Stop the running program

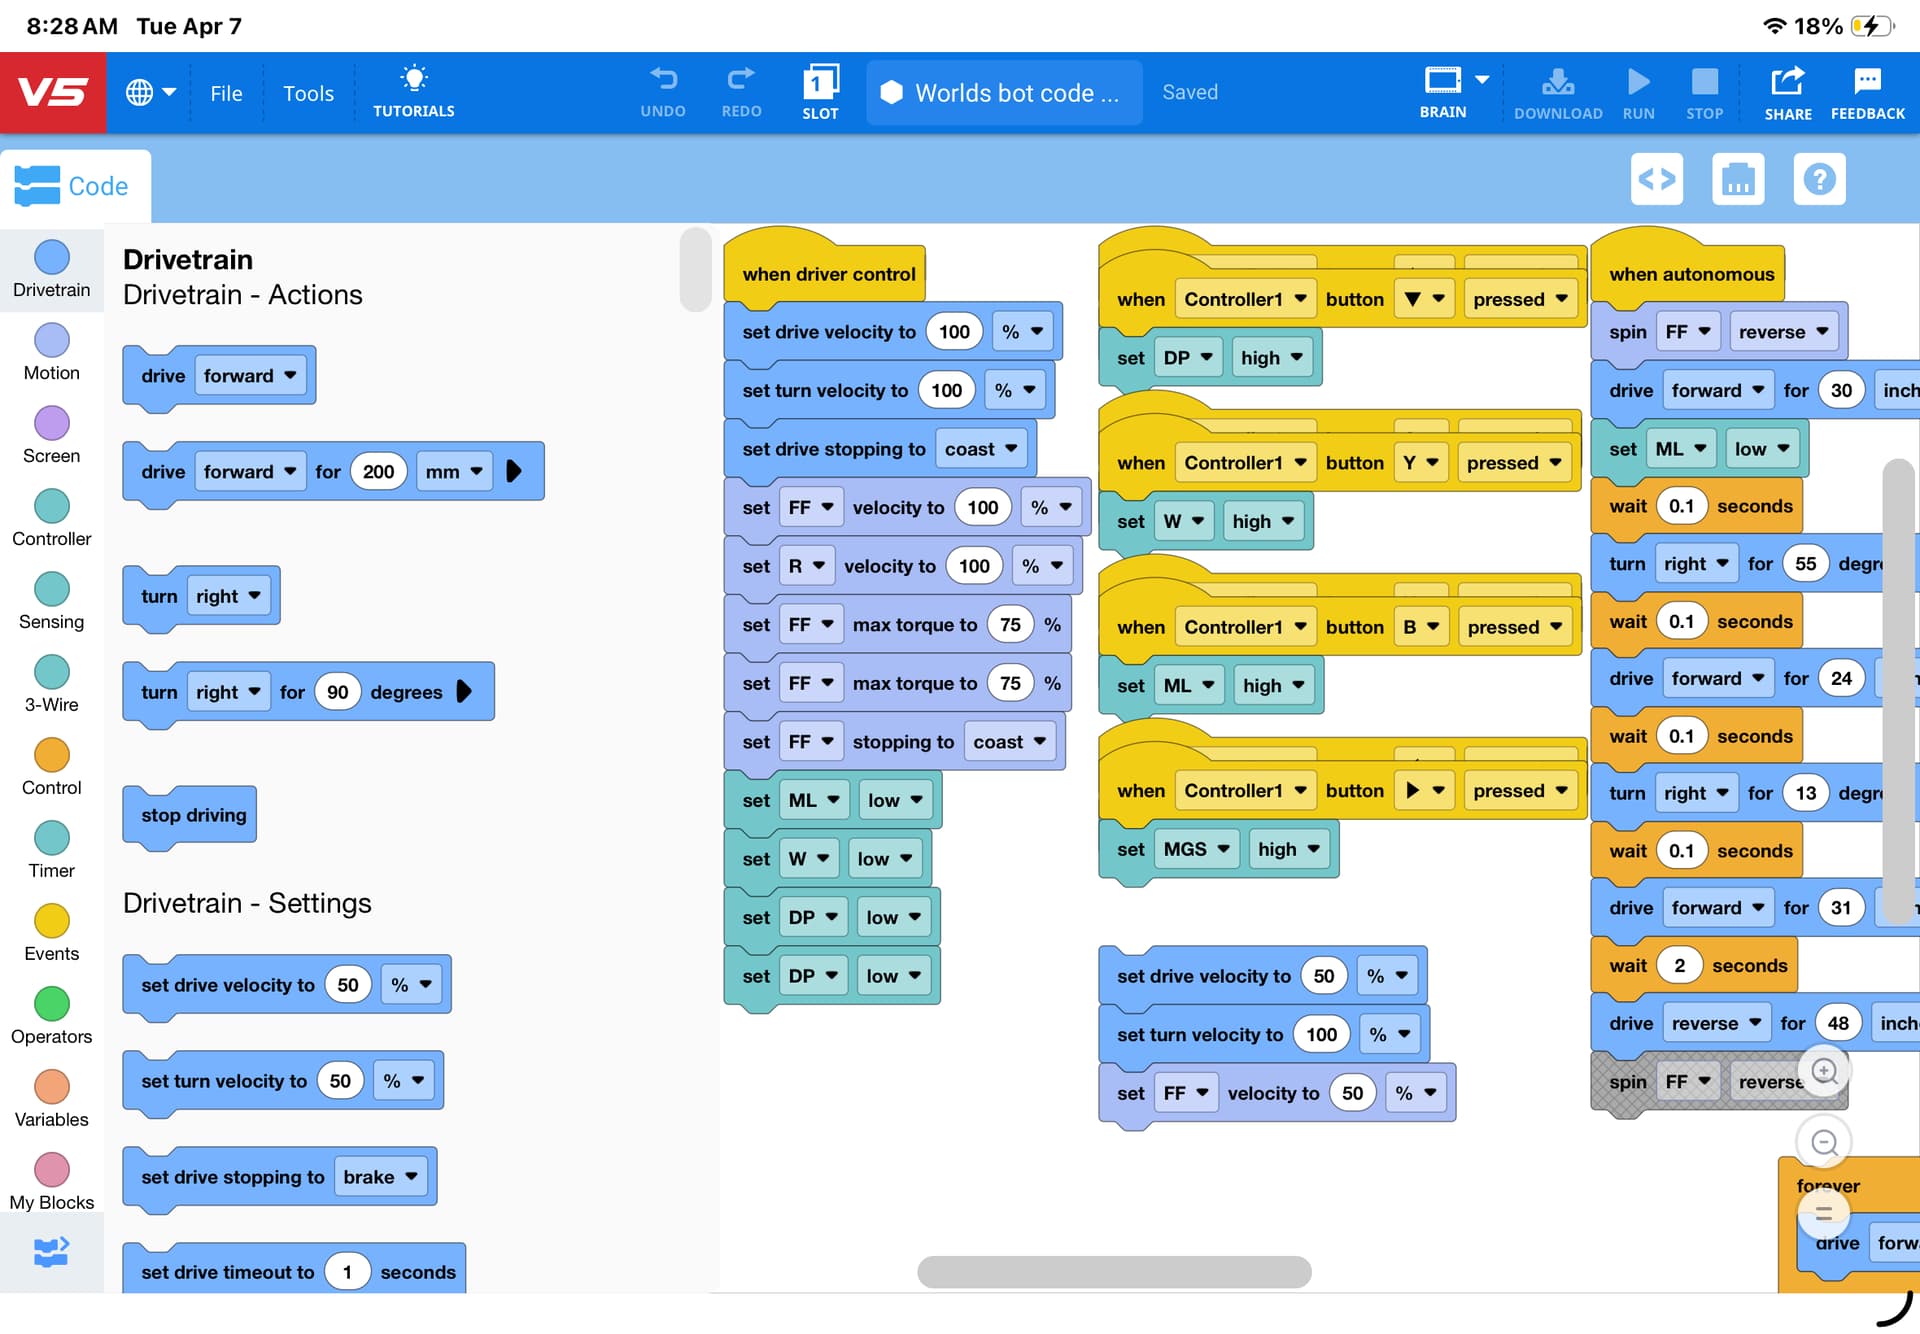tap(1704, 92)
